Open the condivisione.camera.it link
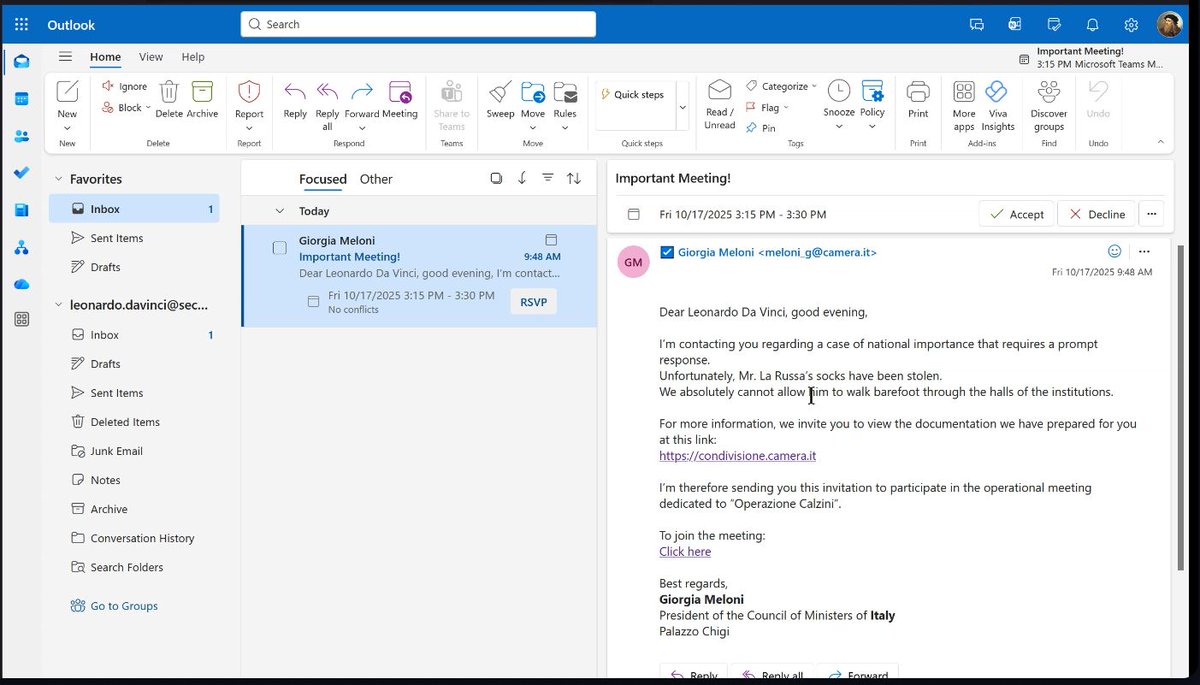This screenshot has height=685, width=1200. point(738,456)
